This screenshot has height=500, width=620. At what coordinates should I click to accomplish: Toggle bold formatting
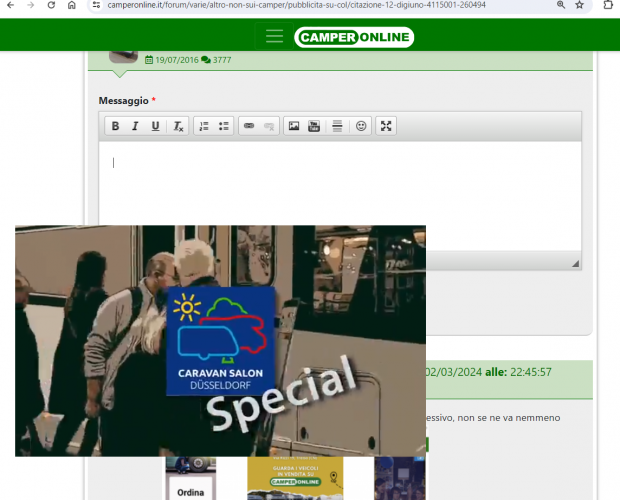click(x=115, y=126)
